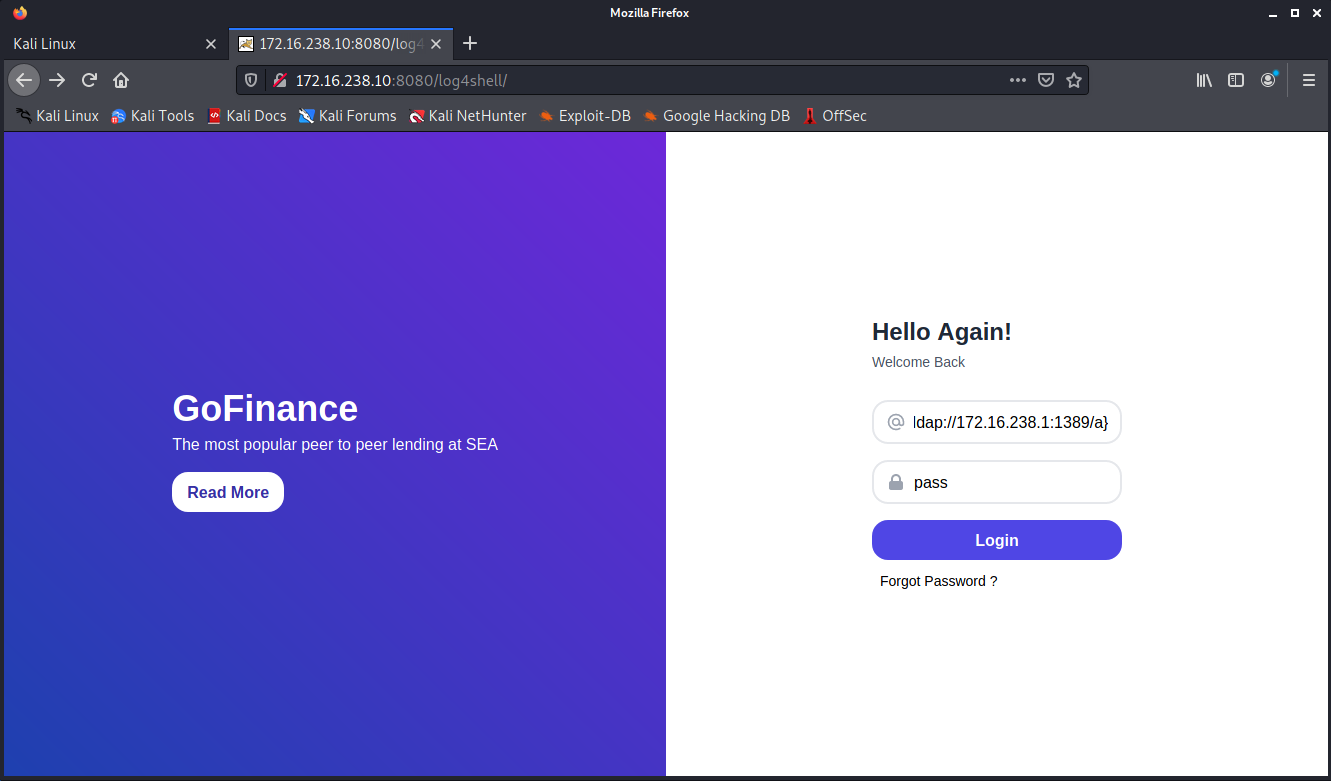Click the Read More button

pos(227,491)
